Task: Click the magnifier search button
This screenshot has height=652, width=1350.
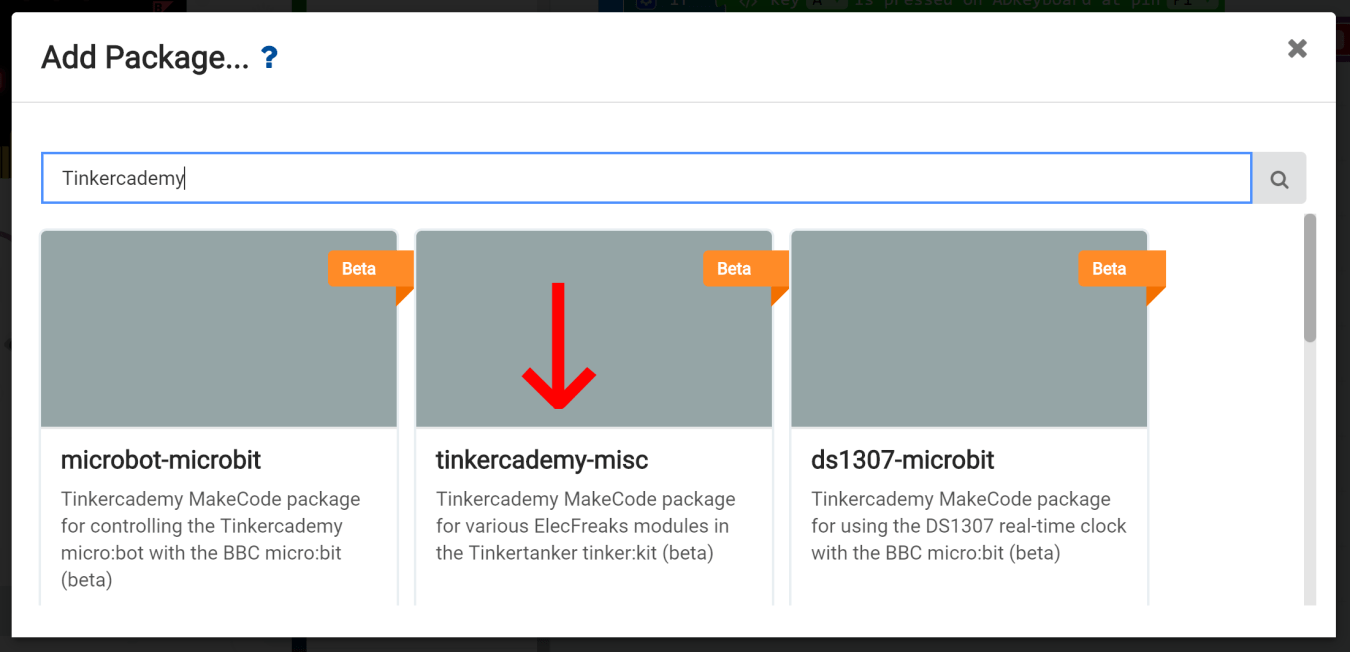Action: [x=1279, y=179]
